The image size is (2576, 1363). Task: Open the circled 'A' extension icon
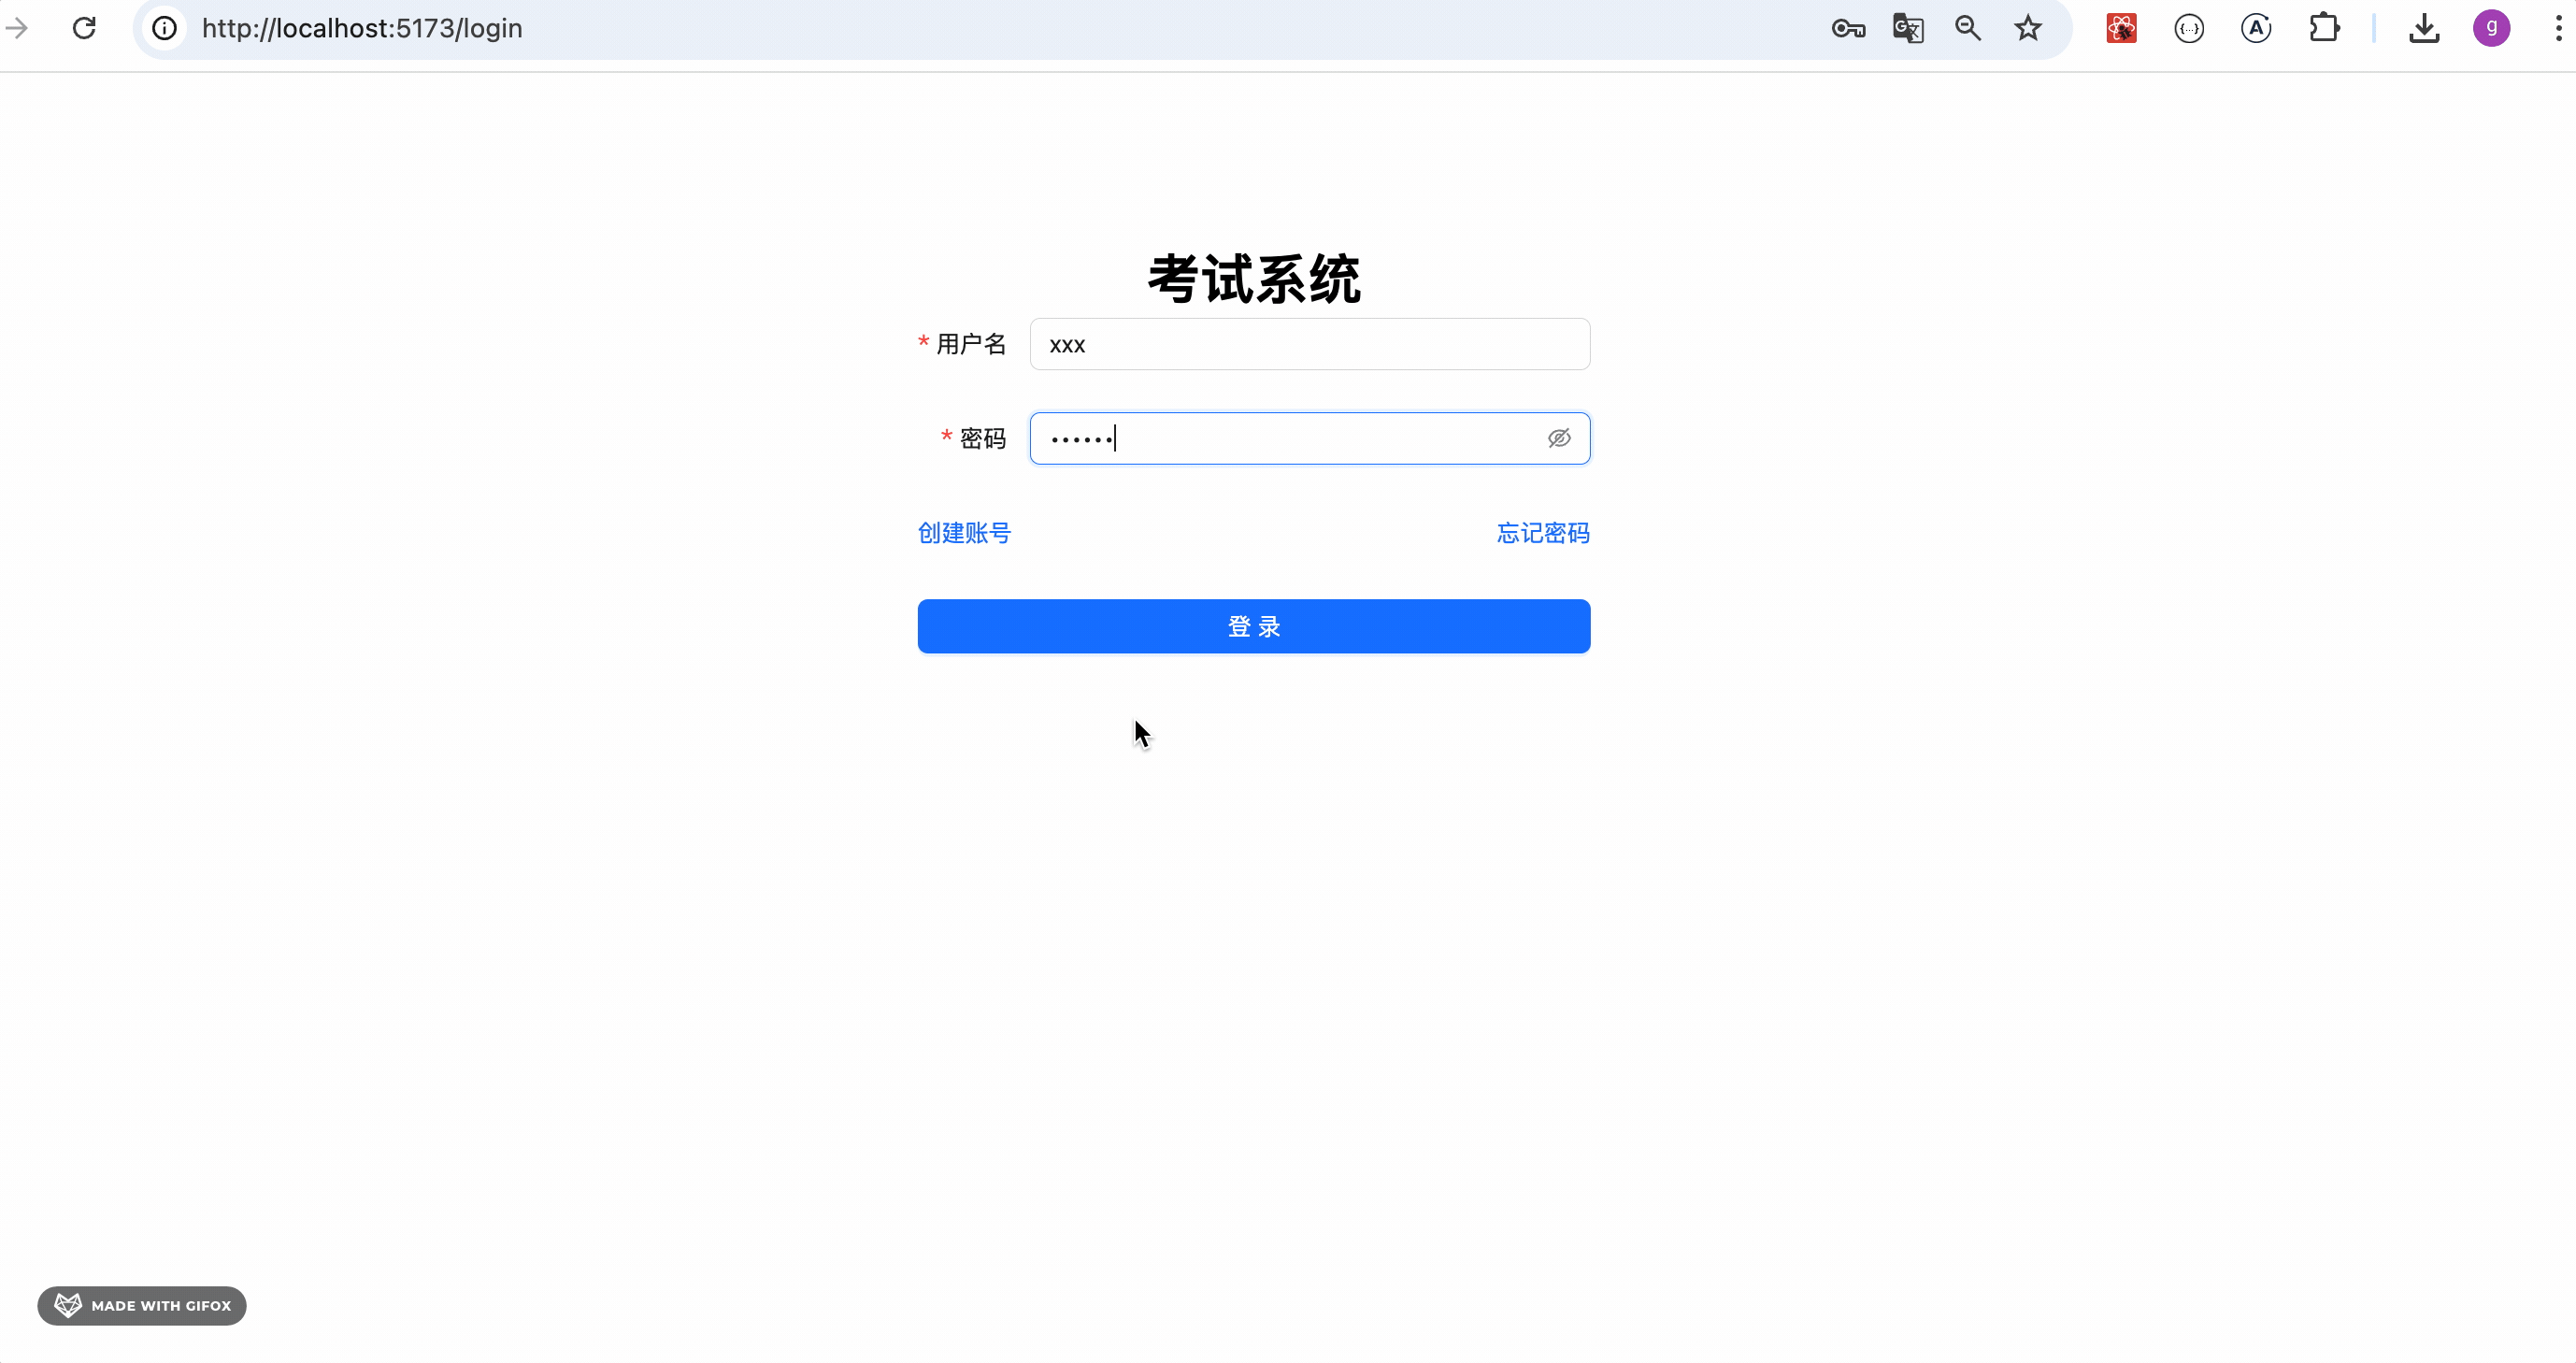tap(2257, 28)
